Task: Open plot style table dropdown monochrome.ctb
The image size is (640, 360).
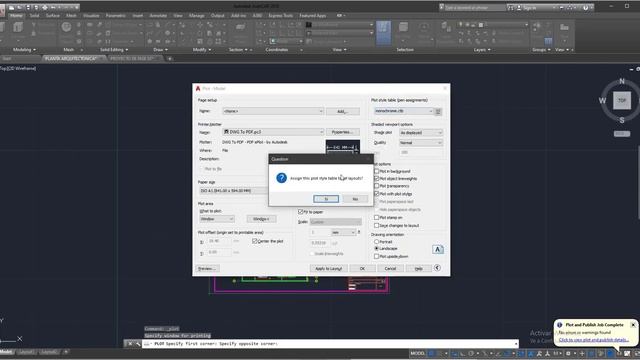Action: point(404,111)
